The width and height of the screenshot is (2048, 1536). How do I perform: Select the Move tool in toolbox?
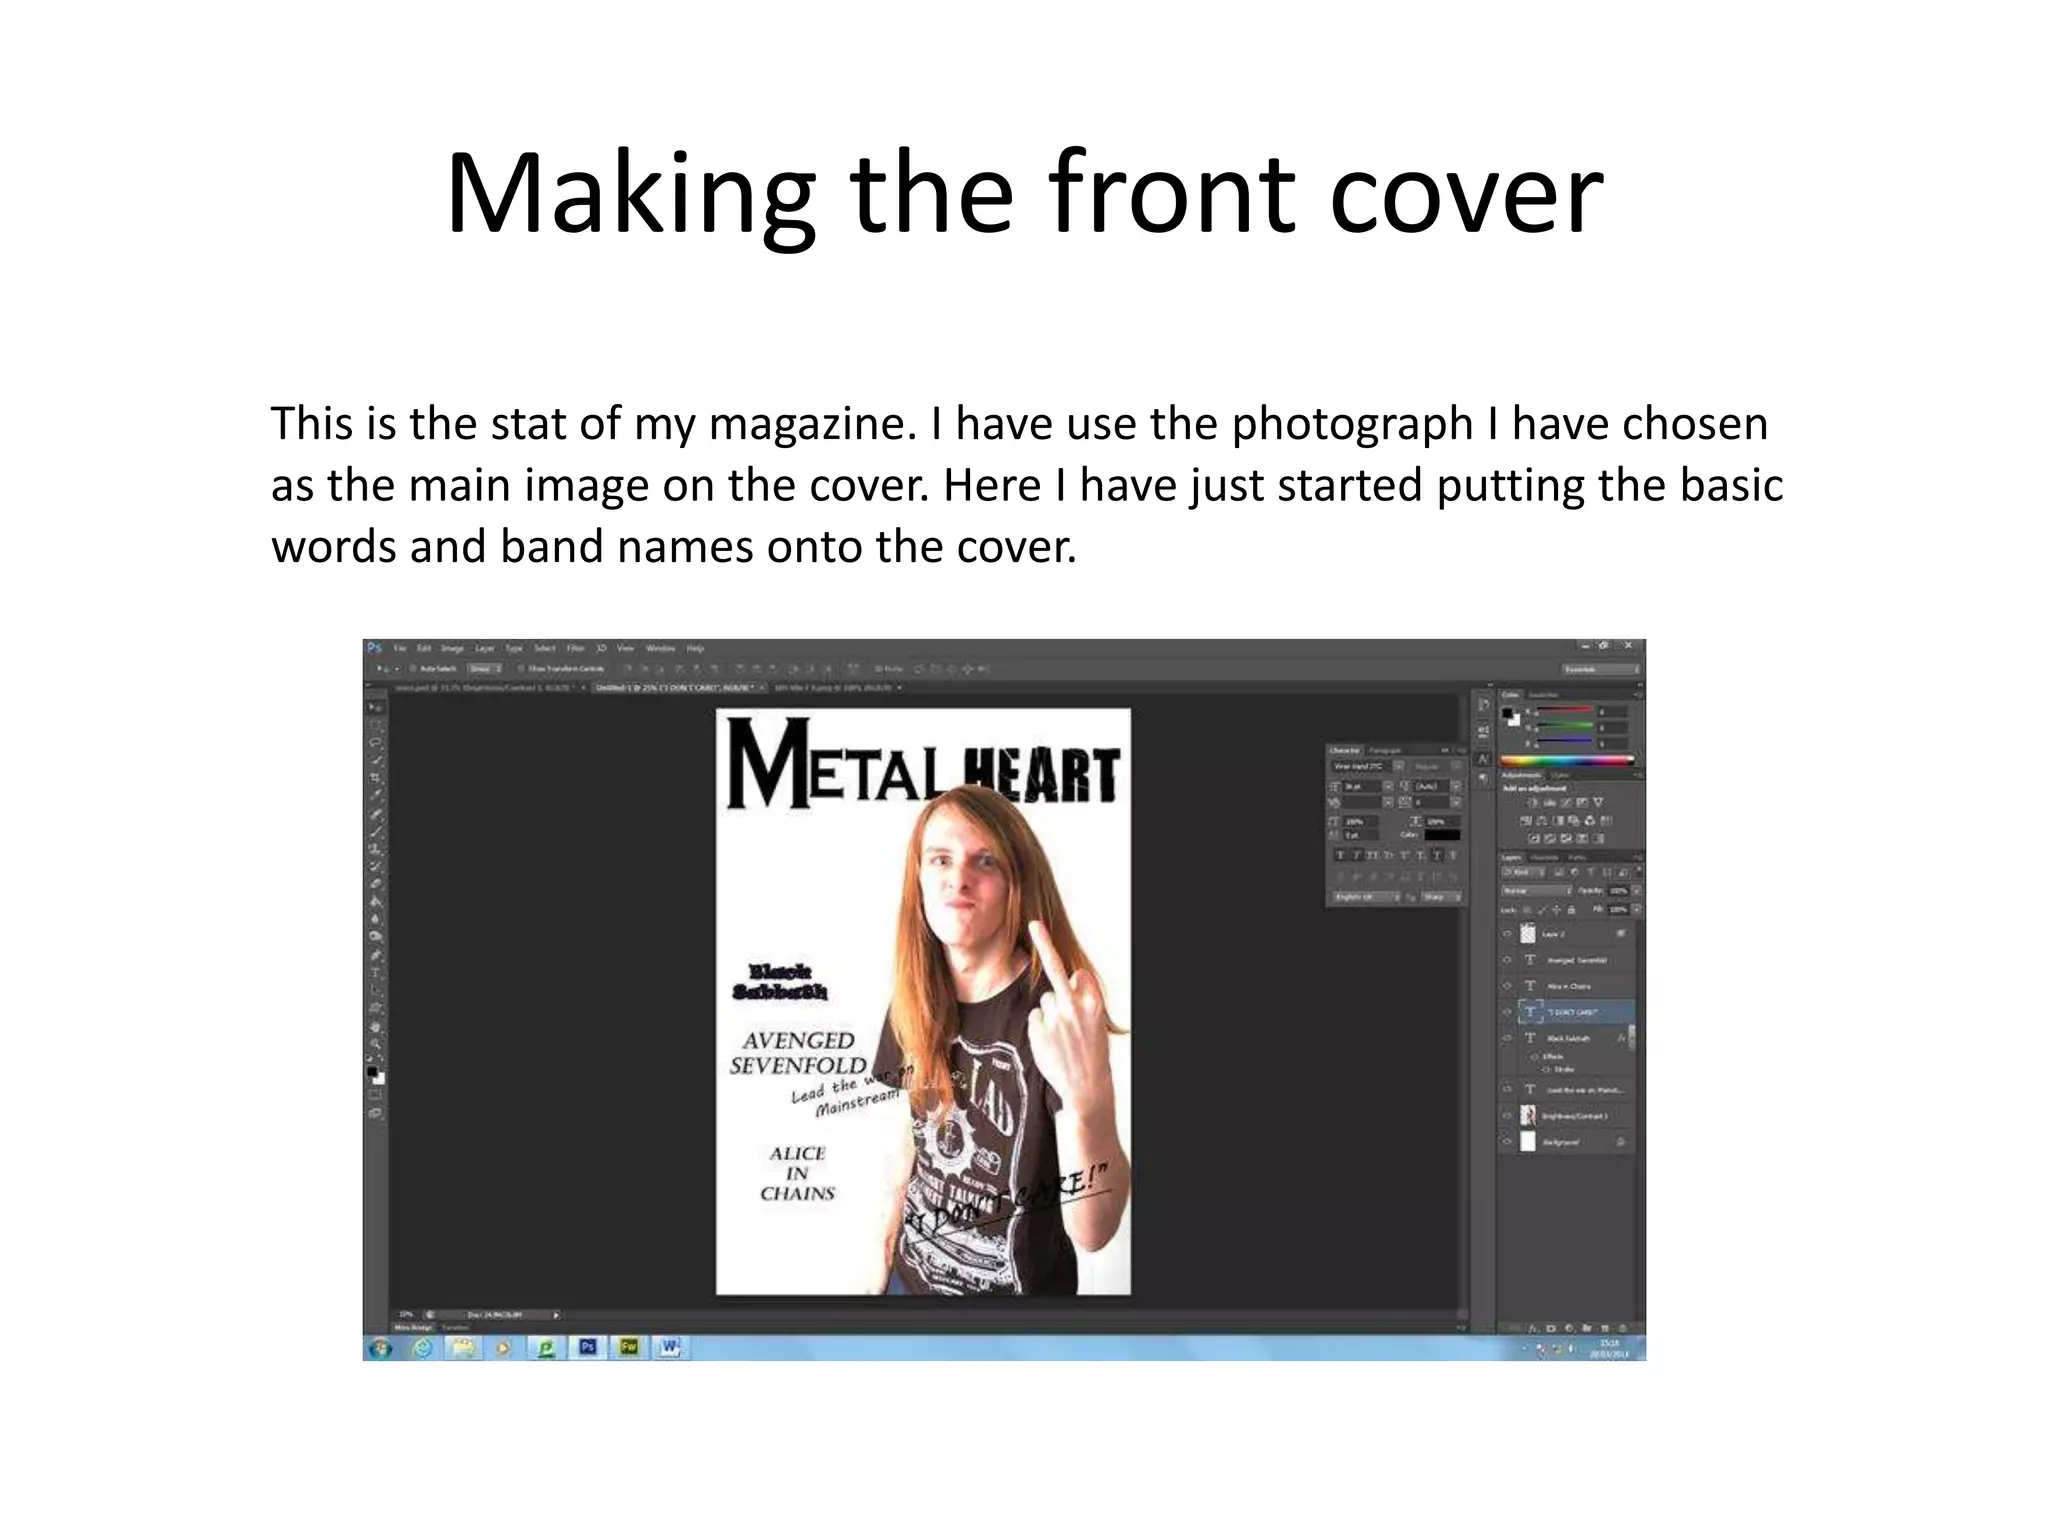(x=376, y=708)
